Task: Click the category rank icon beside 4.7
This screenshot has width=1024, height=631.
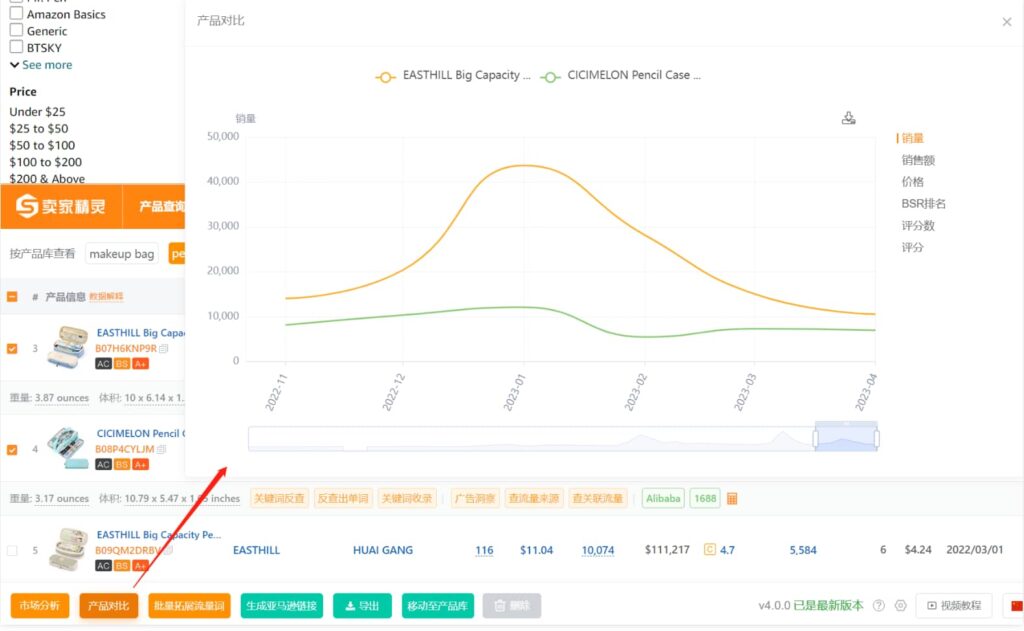Action: pos(709,549)
